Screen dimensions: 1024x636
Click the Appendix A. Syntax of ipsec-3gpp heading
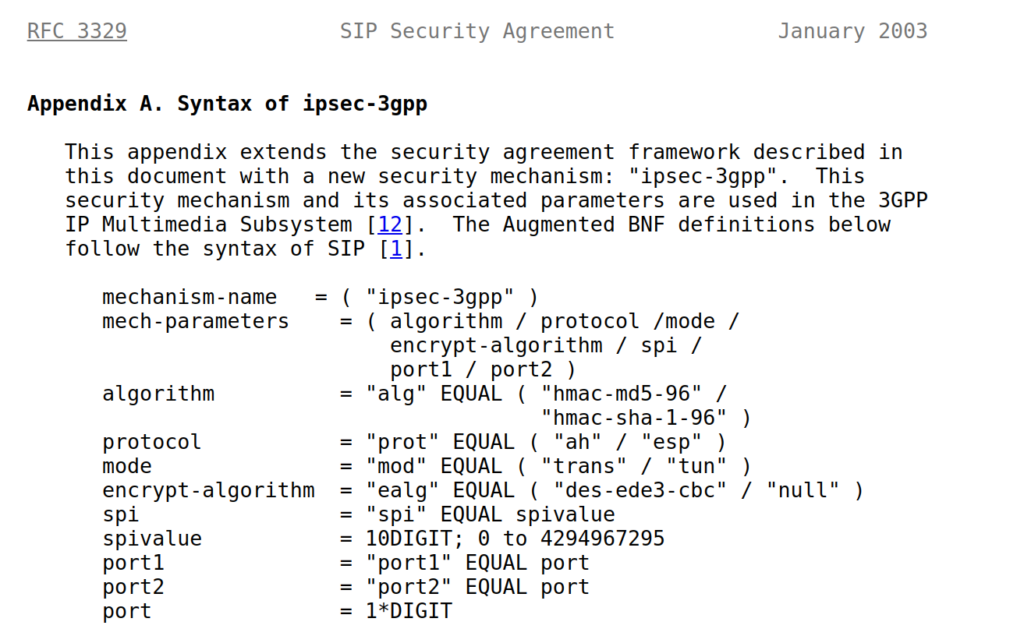[x=227, y=104]
